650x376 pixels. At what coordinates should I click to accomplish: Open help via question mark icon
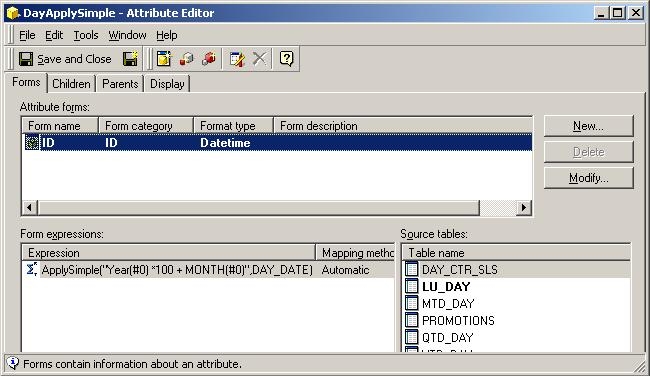tap(286, 59)
